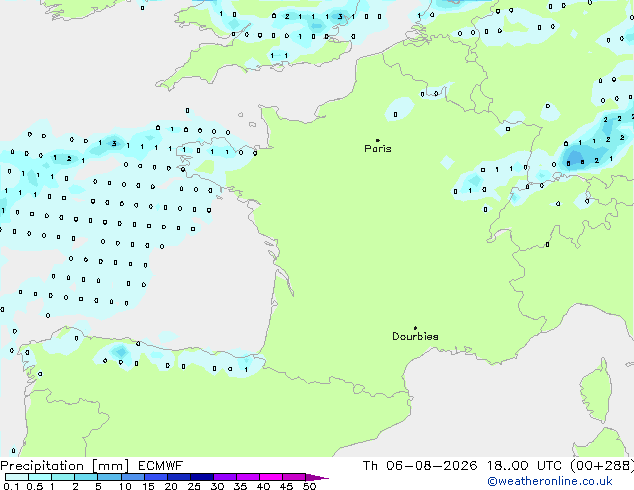634x490 pixels.
Task: Pick the purple swatch between 30 and 35 mm
Action: click(x=225, y=477)
